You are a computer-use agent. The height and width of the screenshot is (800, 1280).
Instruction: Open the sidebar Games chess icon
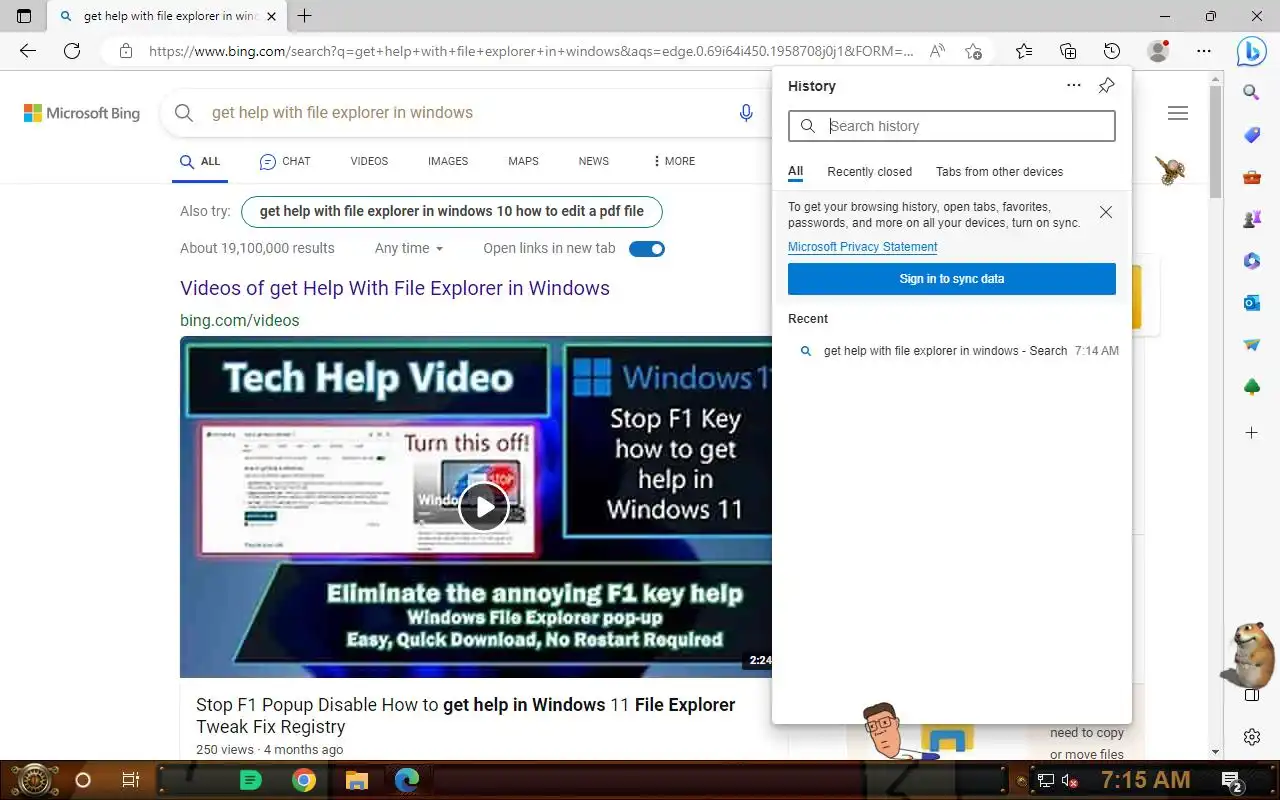(x=1251, y=219)
